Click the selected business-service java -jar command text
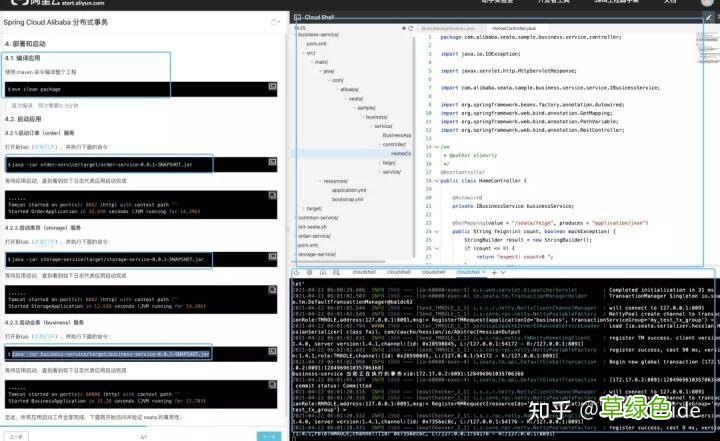The width and height of the screenshot is (720, 441). coord(111,354)
